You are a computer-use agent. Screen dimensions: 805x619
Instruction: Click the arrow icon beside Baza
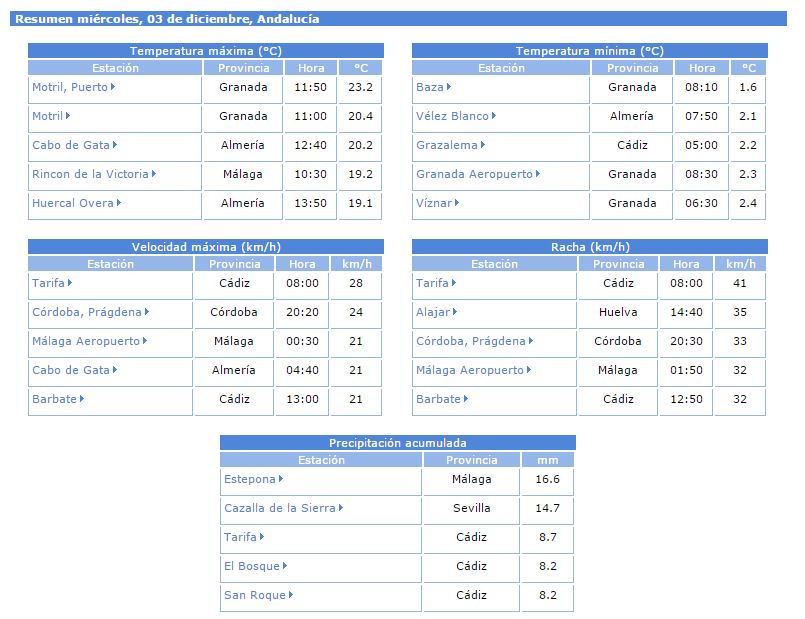(450, 87)
